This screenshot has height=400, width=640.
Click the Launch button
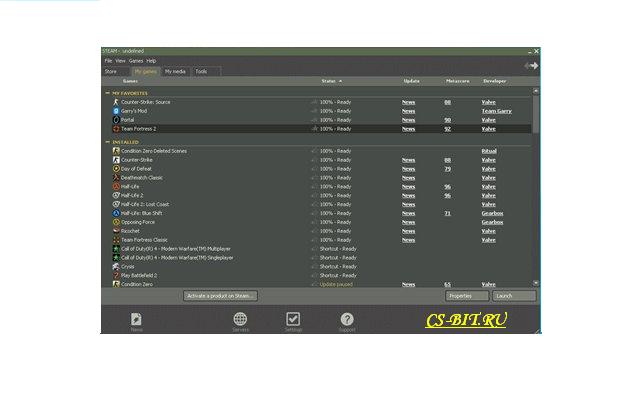[x=514, y=296]
